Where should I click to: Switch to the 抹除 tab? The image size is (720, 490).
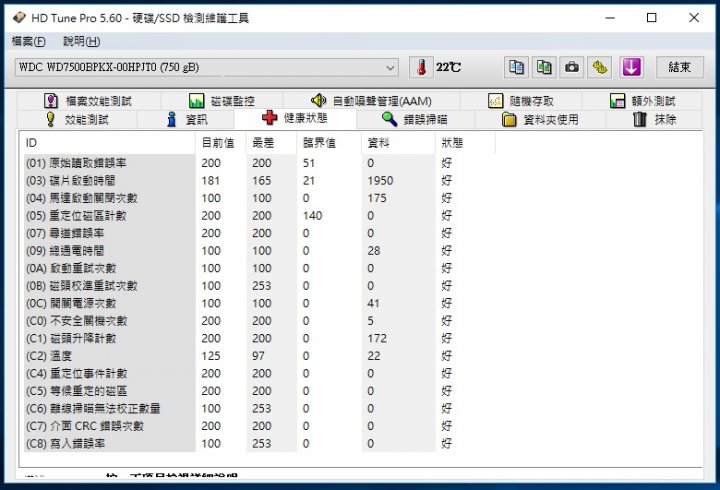click(x=654, y=120)
